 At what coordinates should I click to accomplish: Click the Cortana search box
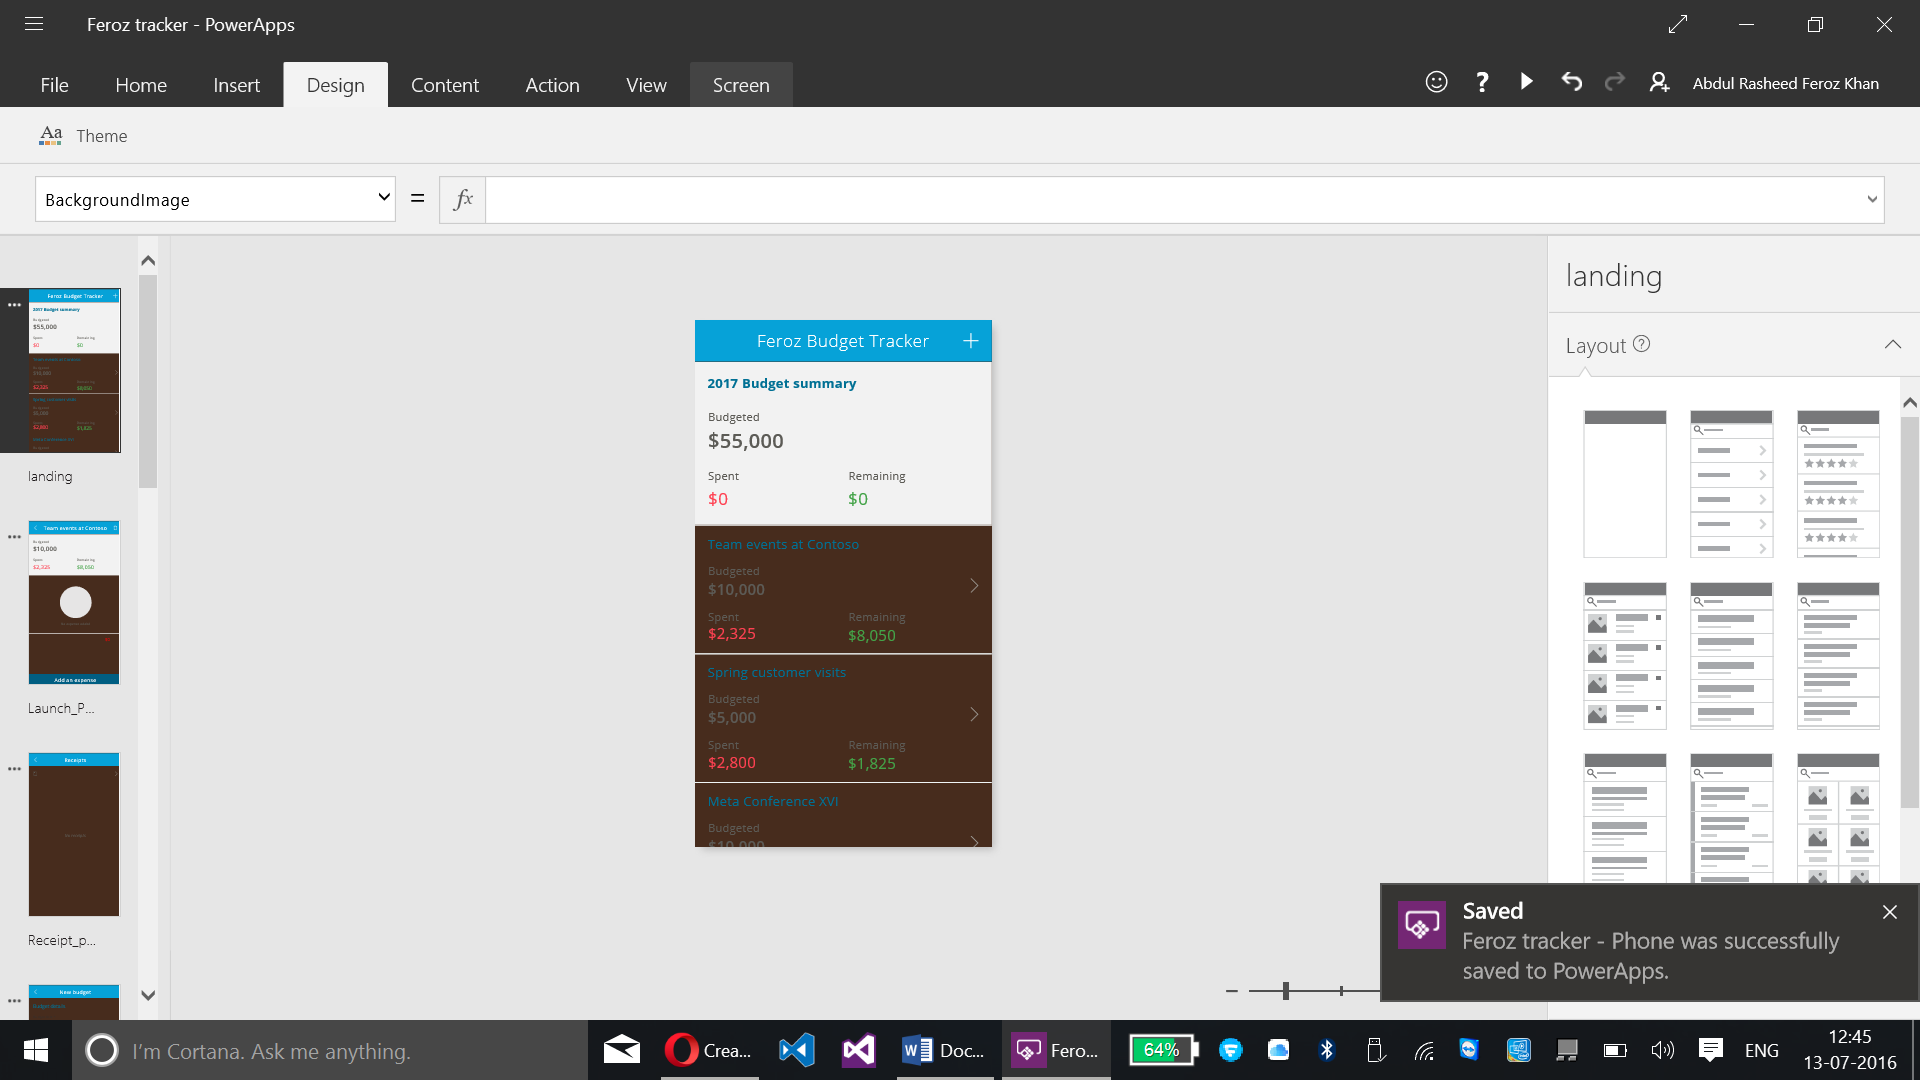330,1050
